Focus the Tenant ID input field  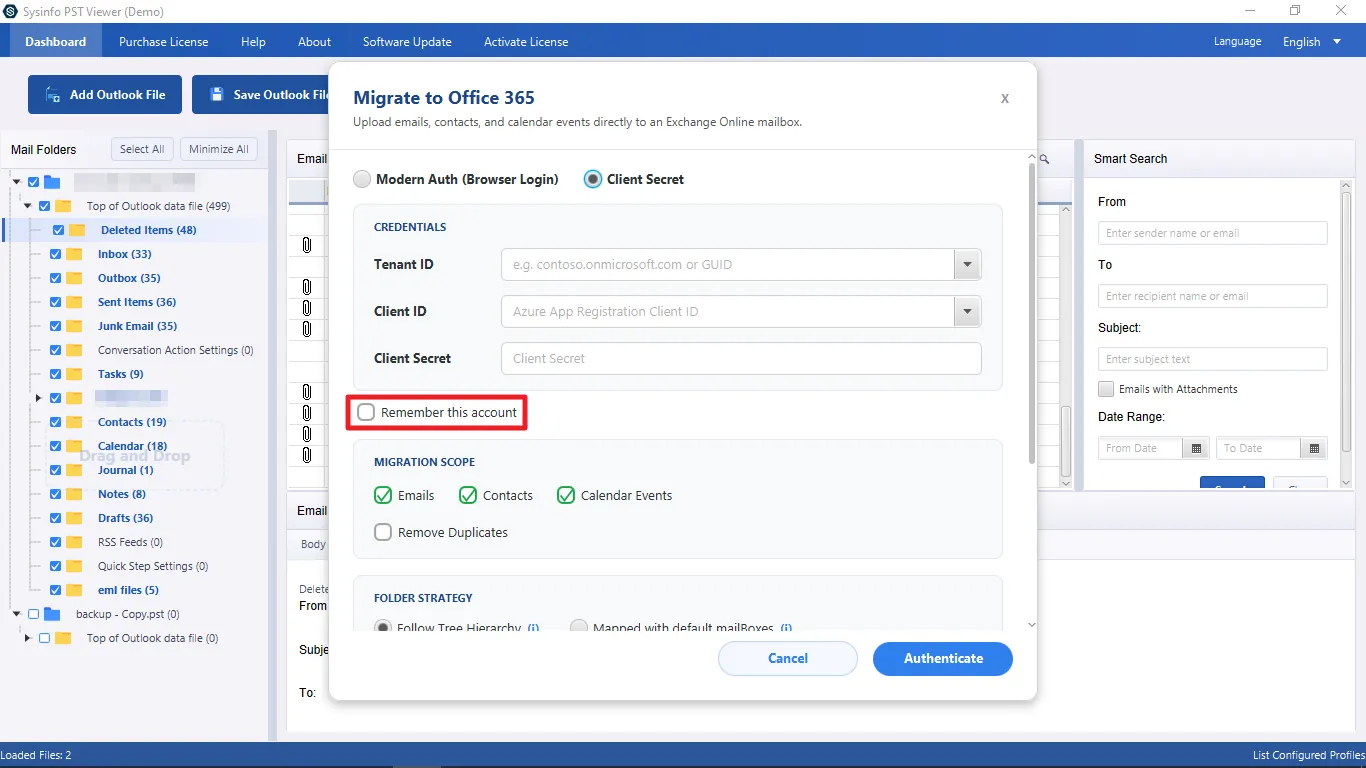[x=727, y=265]
